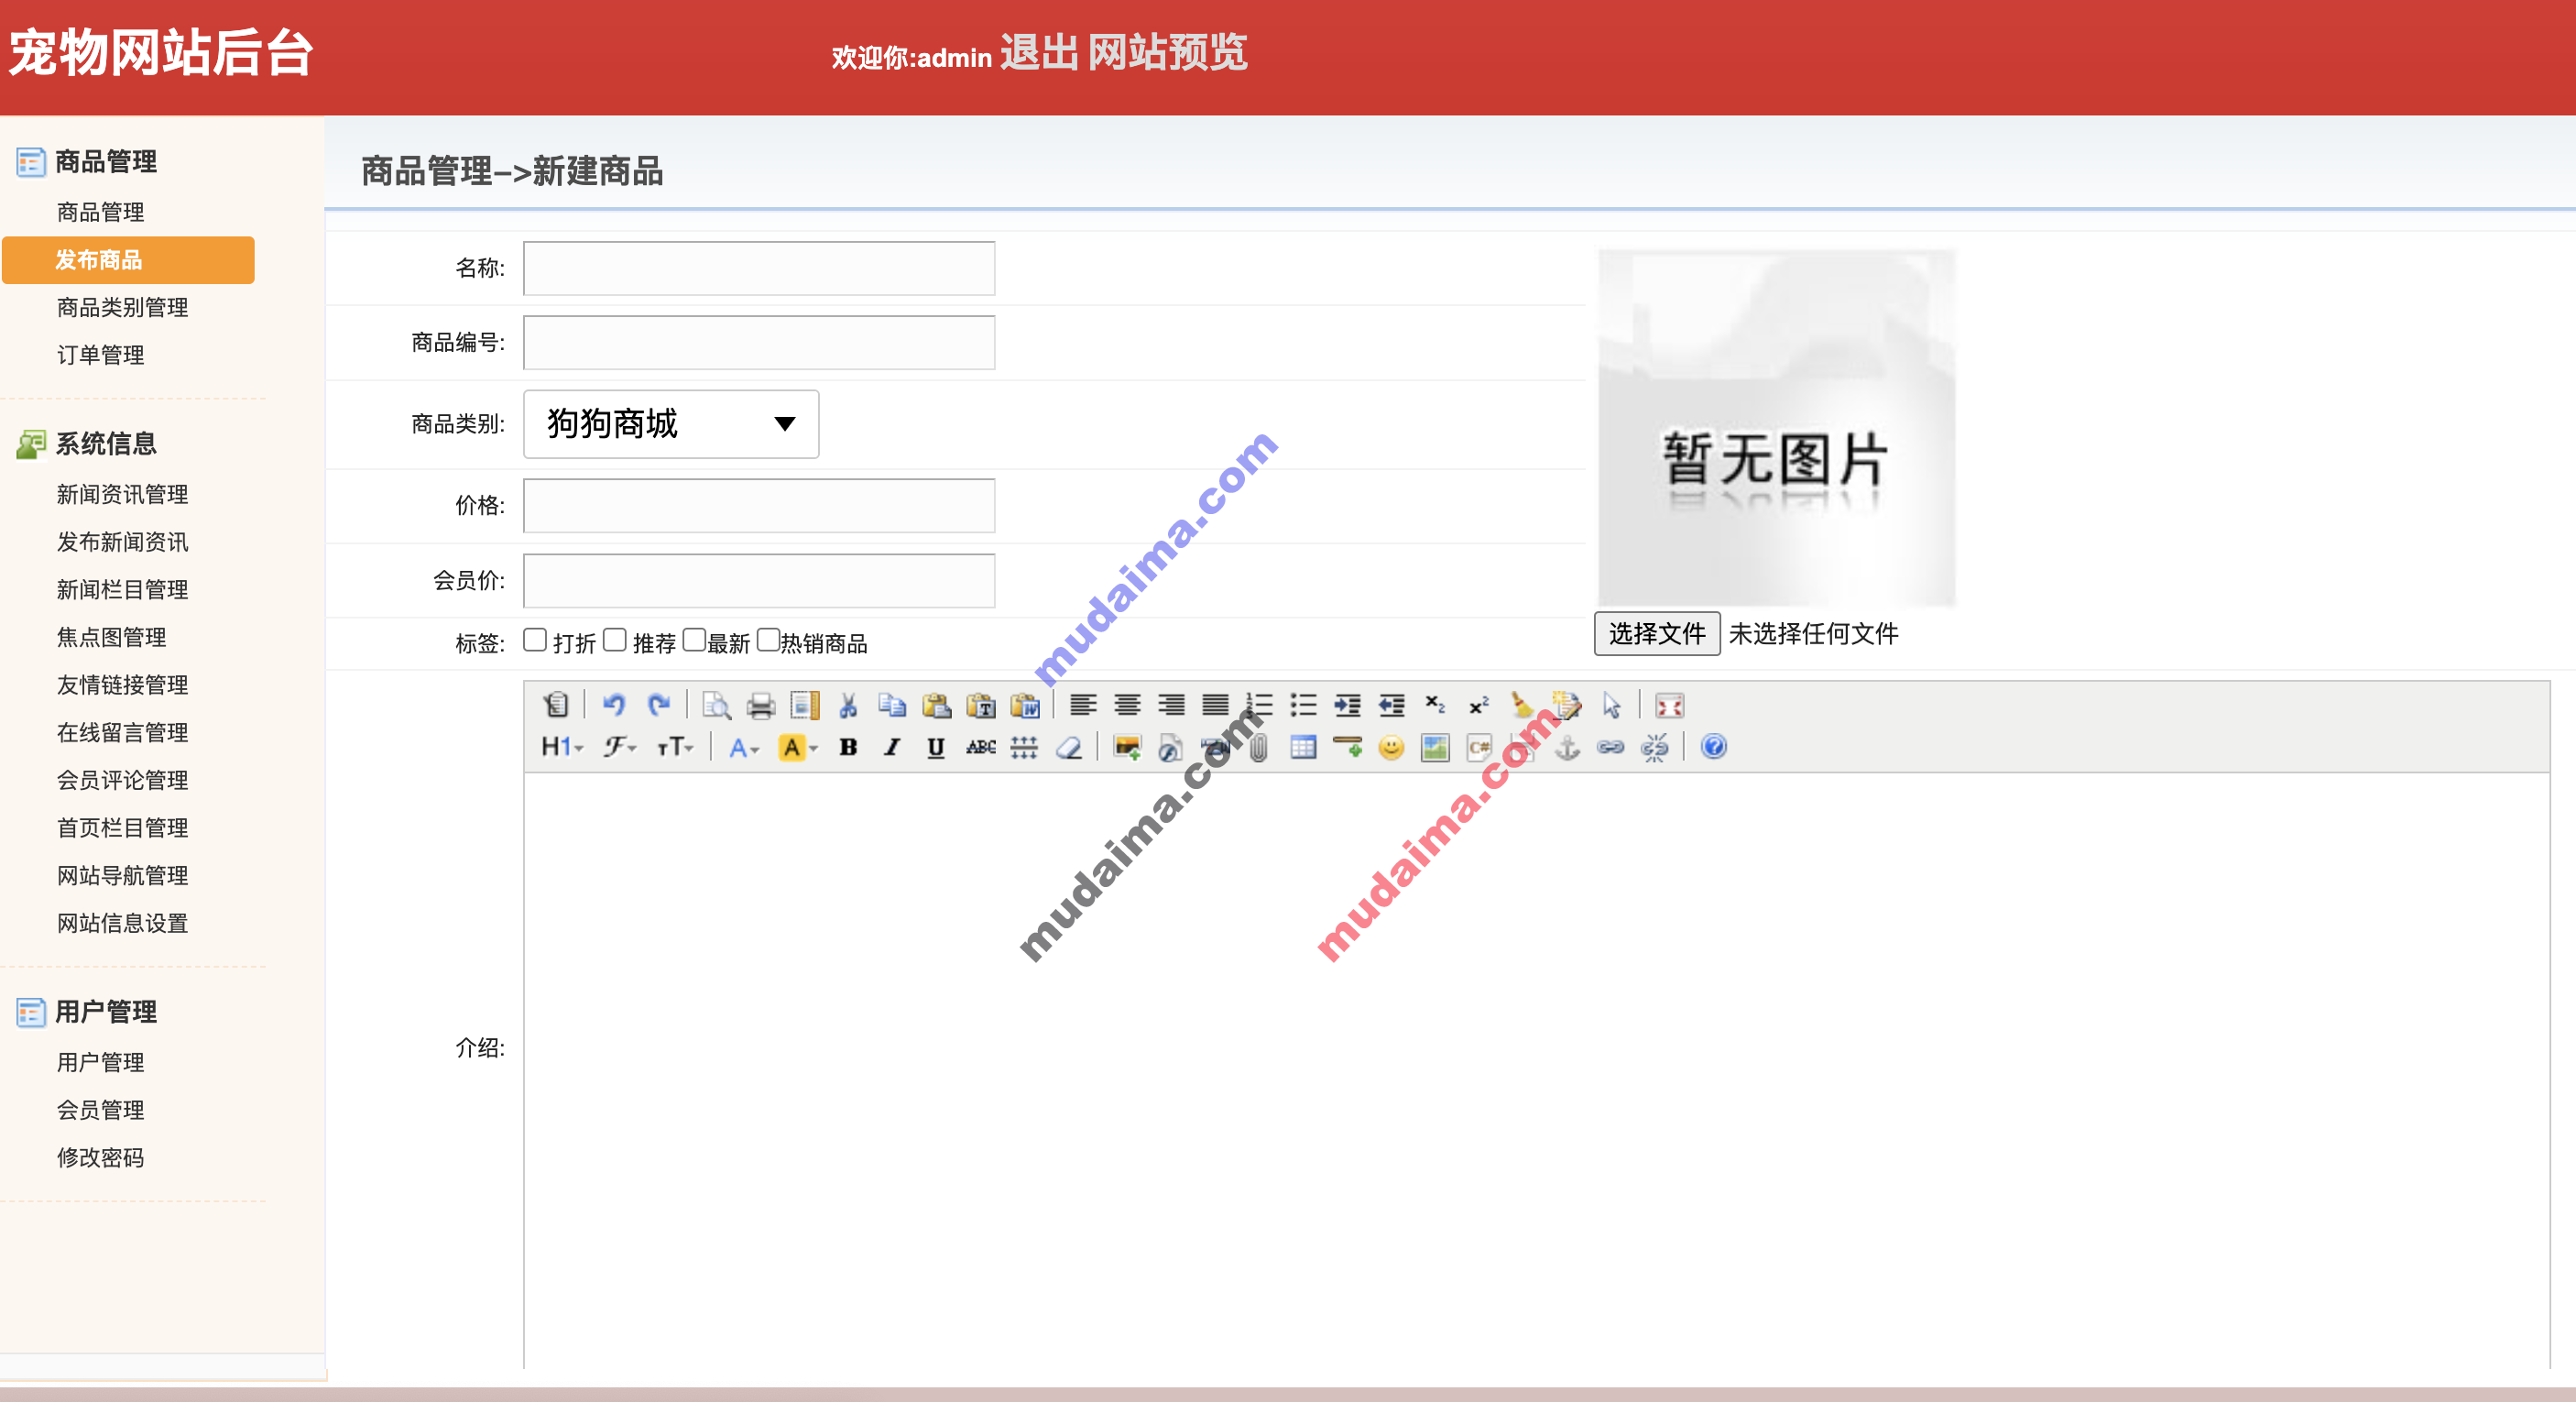Viewport: 2576px width, 1402px height.
Task: Open the text color picker
Action: click(x=744, y=747)
